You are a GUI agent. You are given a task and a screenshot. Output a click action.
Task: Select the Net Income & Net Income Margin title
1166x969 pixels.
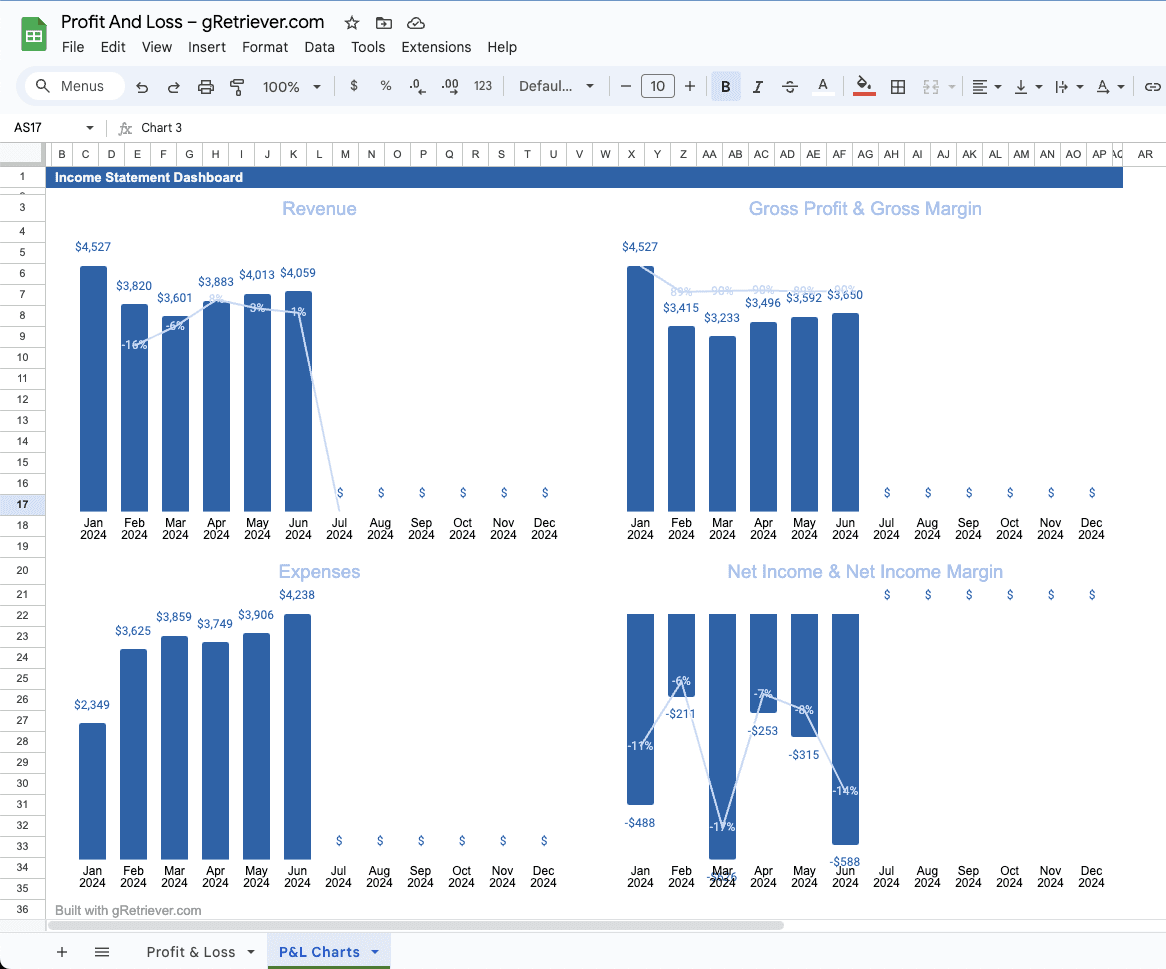point(865,572)
